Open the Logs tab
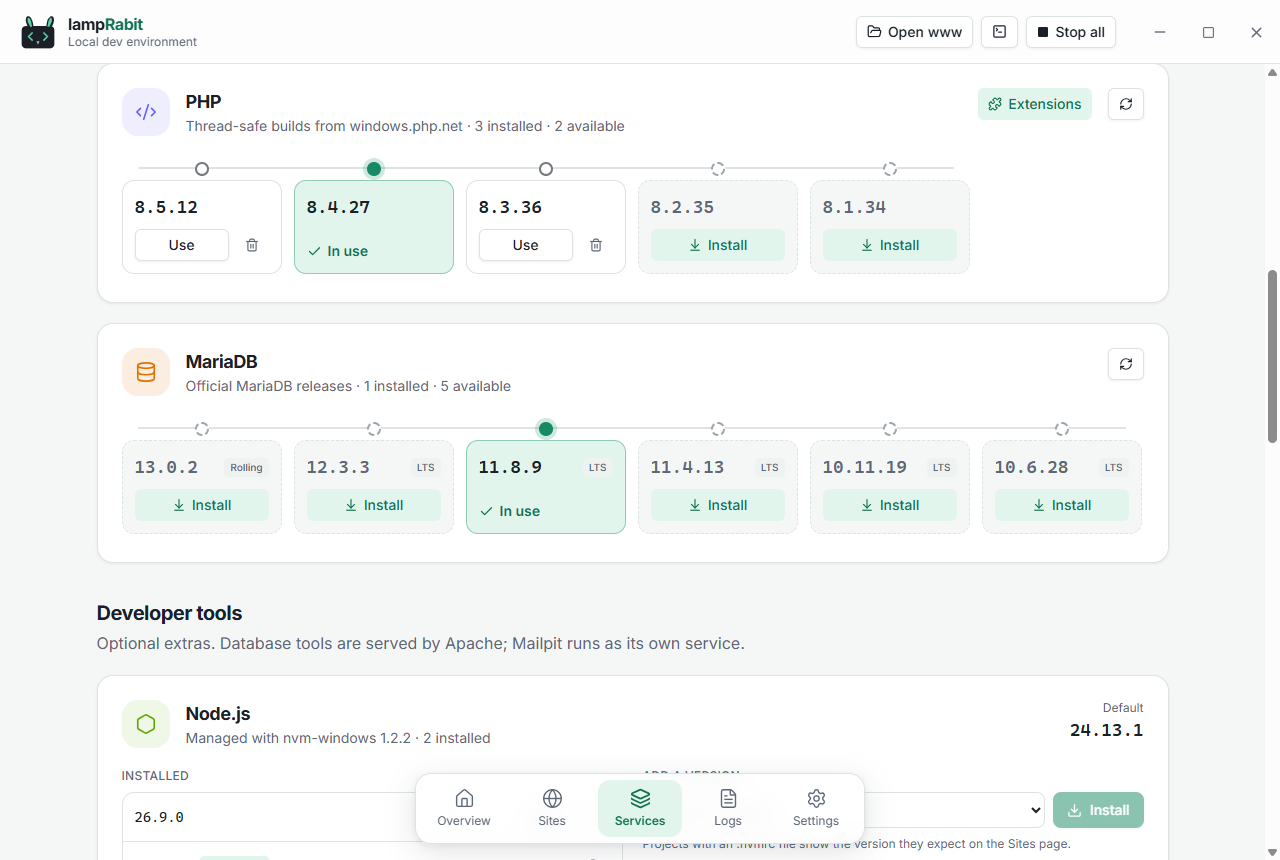This screenshot has width=1280, height=860. click(x=728, y=808)
